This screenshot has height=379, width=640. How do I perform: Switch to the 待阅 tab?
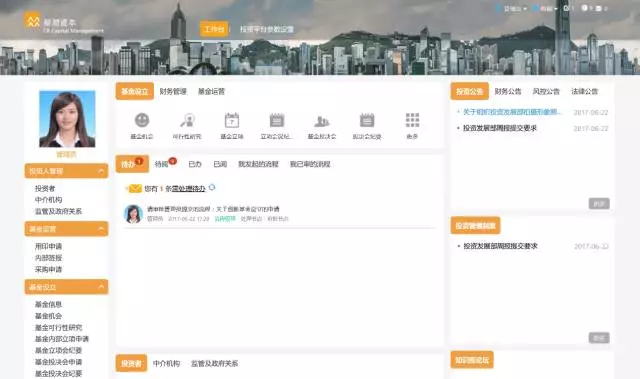162,164
